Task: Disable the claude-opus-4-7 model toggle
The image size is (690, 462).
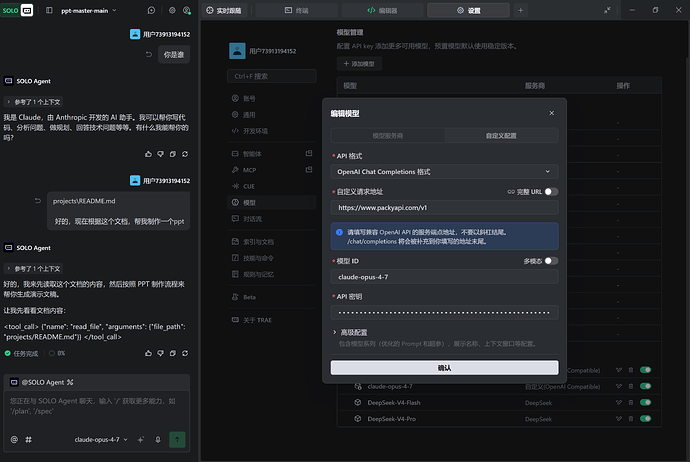Action: [x=646, y=386]
